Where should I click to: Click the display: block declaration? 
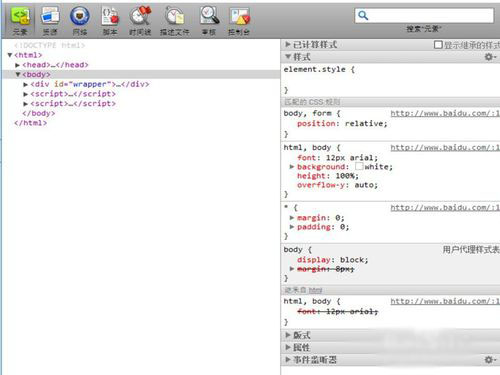click(x=333, y=260)
